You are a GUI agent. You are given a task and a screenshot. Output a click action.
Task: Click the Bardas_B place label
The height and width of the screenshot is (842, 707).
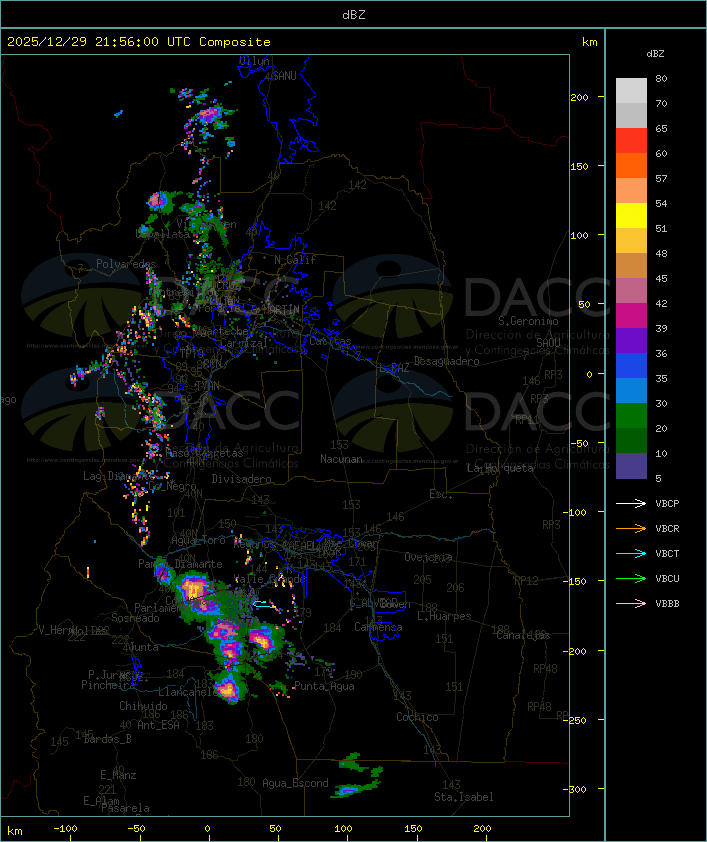(107, 739)
